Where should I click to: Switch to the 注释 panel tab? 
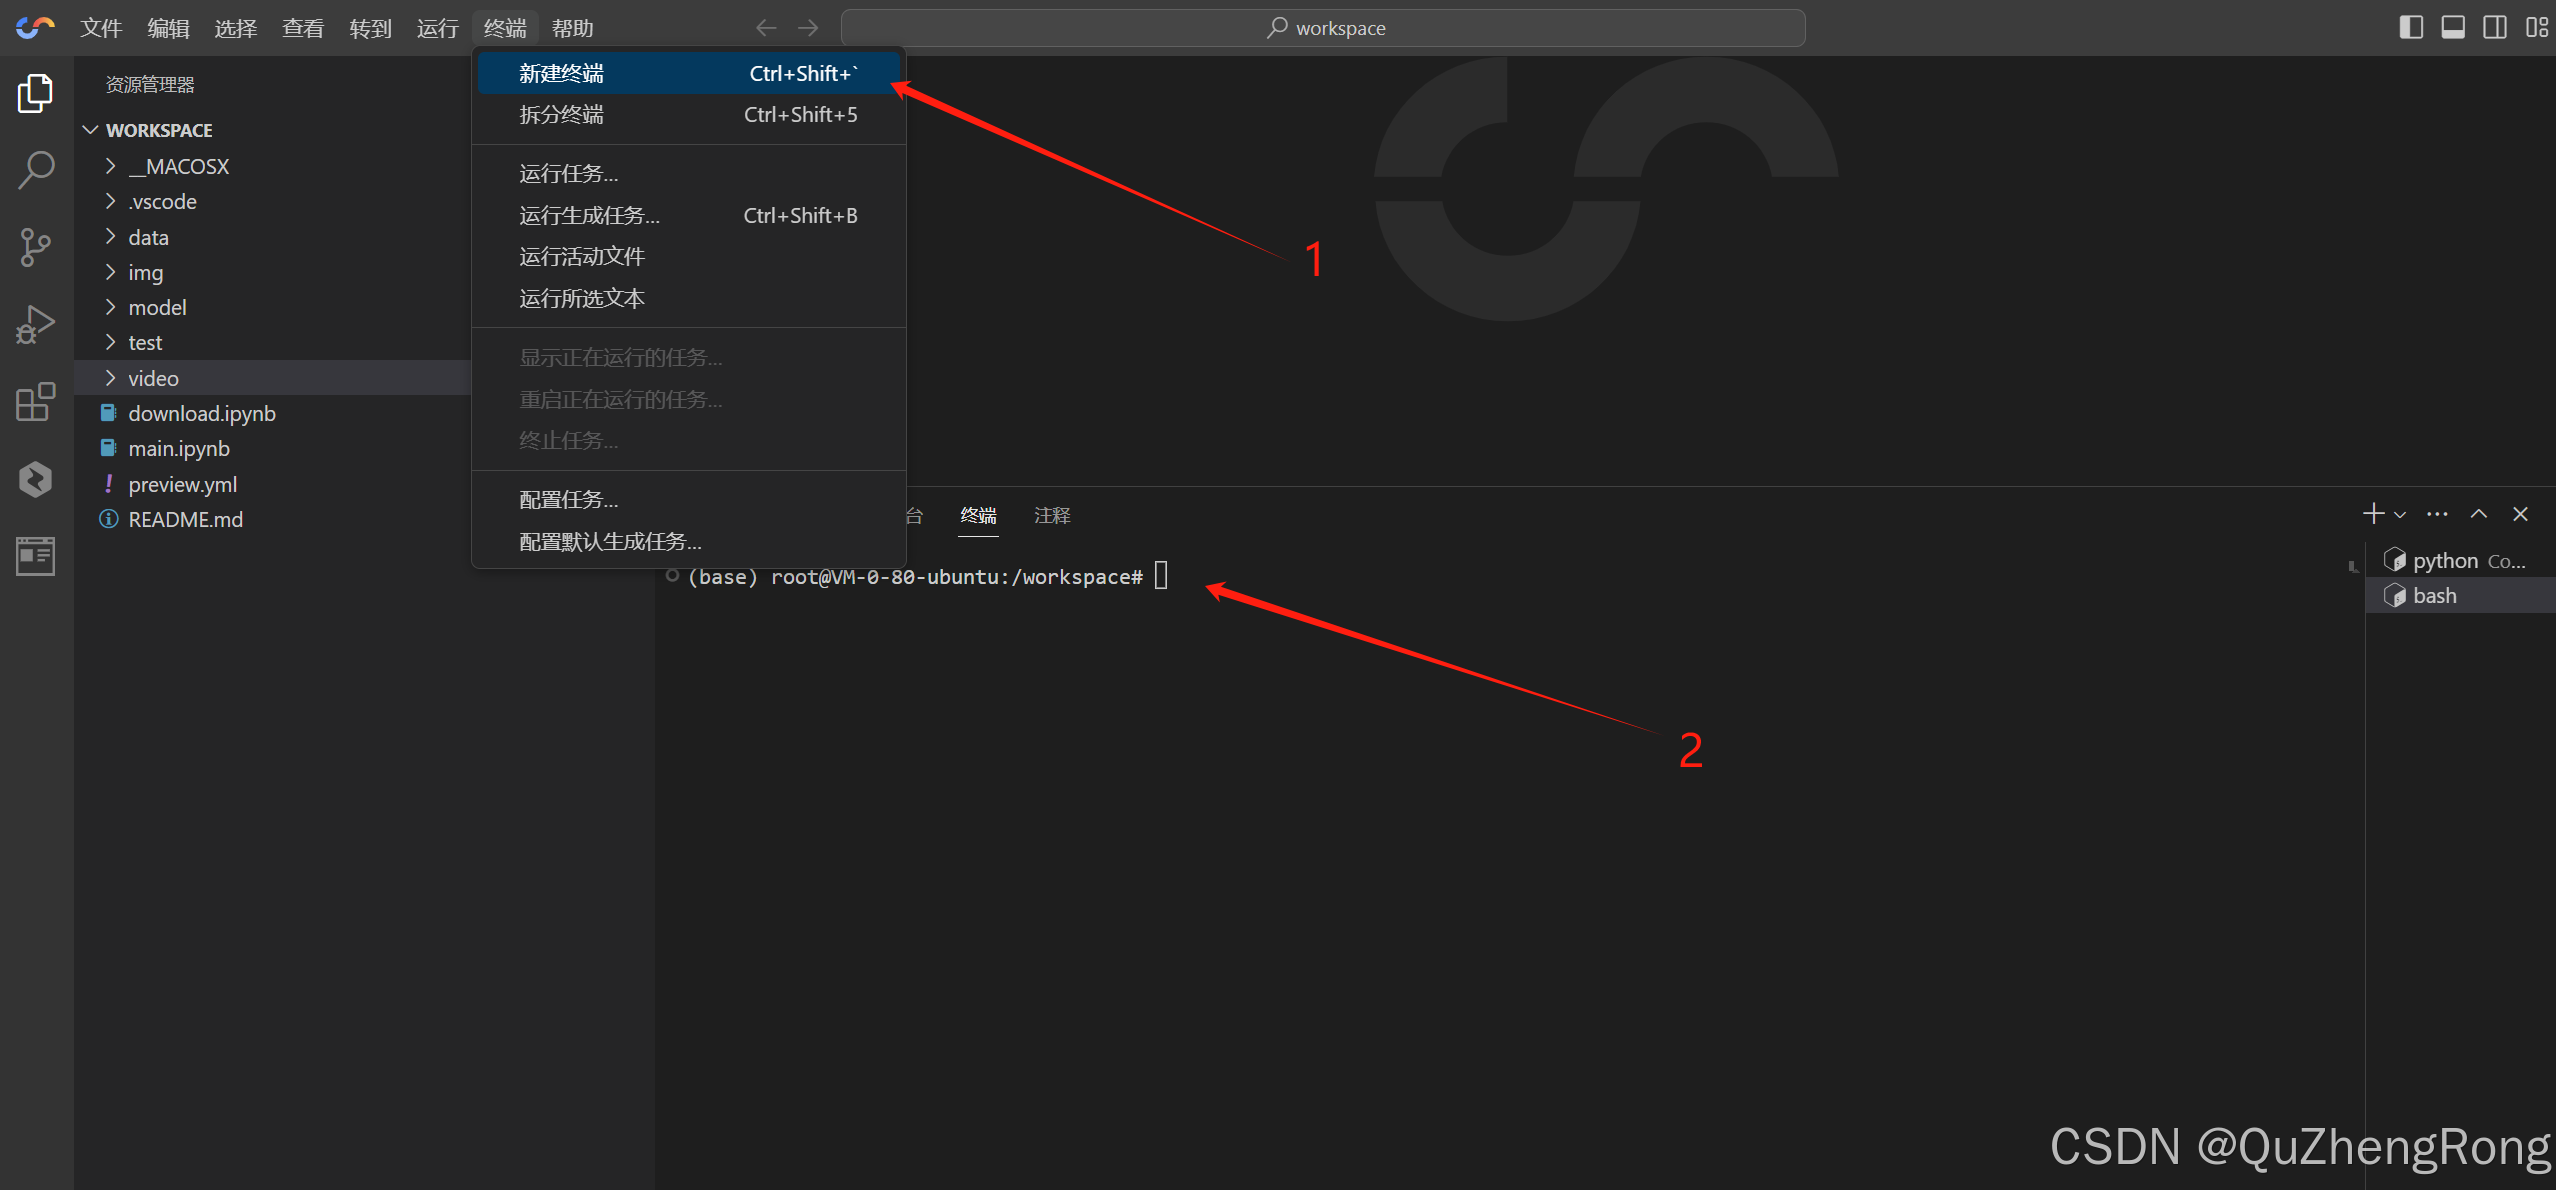[x=1051, y=515]
